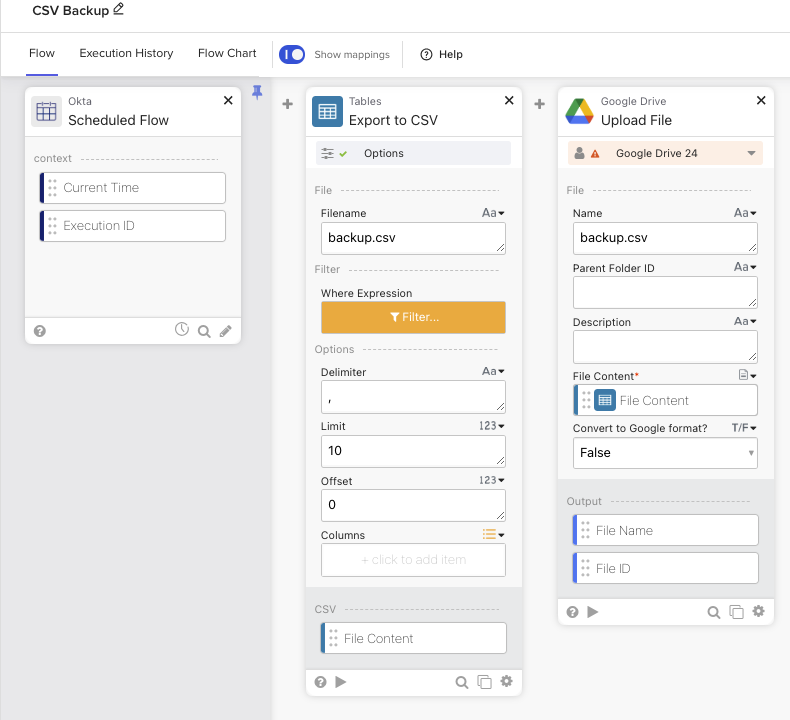The height and width of the screenshot is (720, 790).
Task: Run the Export to CSV card
Action: click(x=341, y=682)
